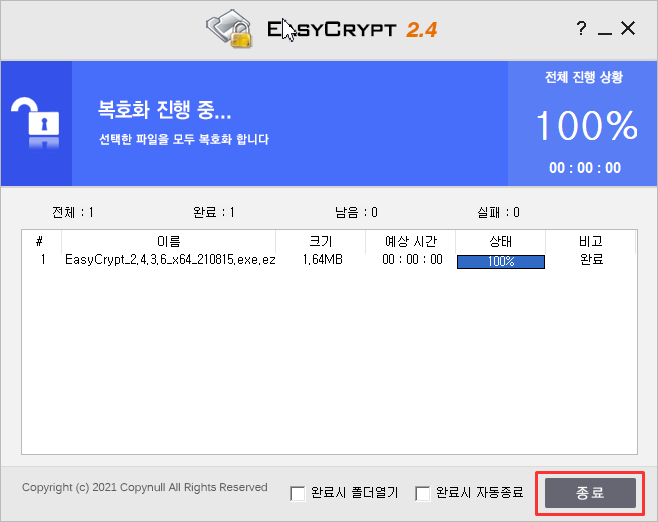Click the EasyCrypt 2.4 title text
This screenshot has height=522, width=658.
pos(352,29)
